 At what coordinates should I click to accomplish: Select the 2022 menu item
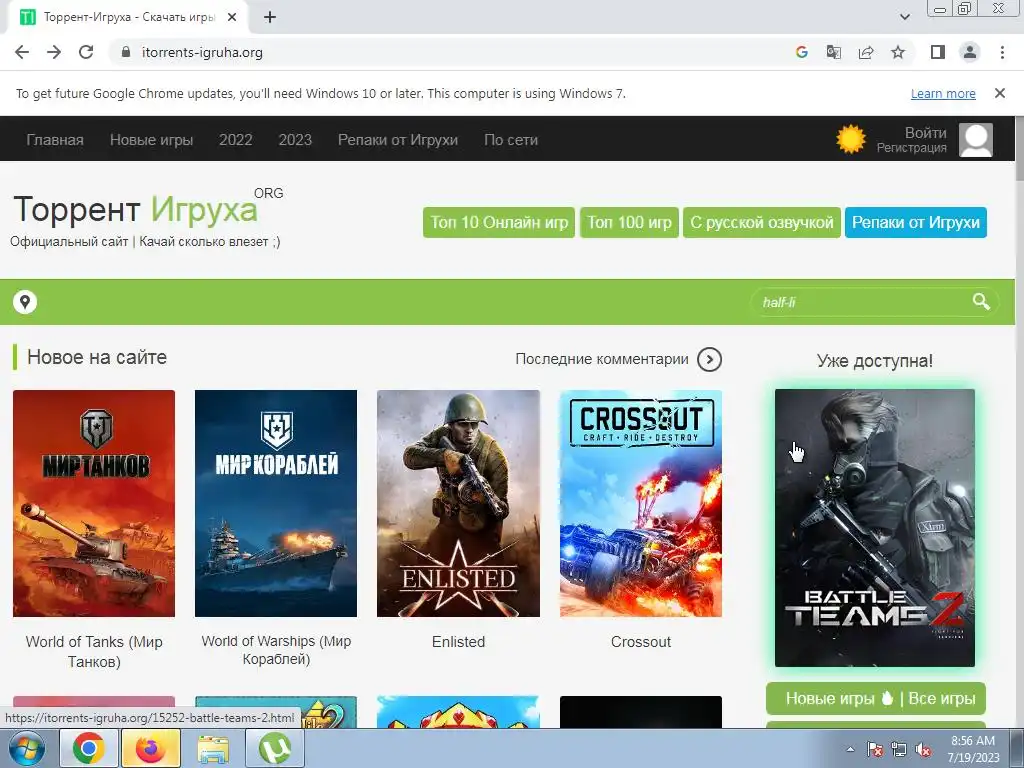click(x=236, y=140)
